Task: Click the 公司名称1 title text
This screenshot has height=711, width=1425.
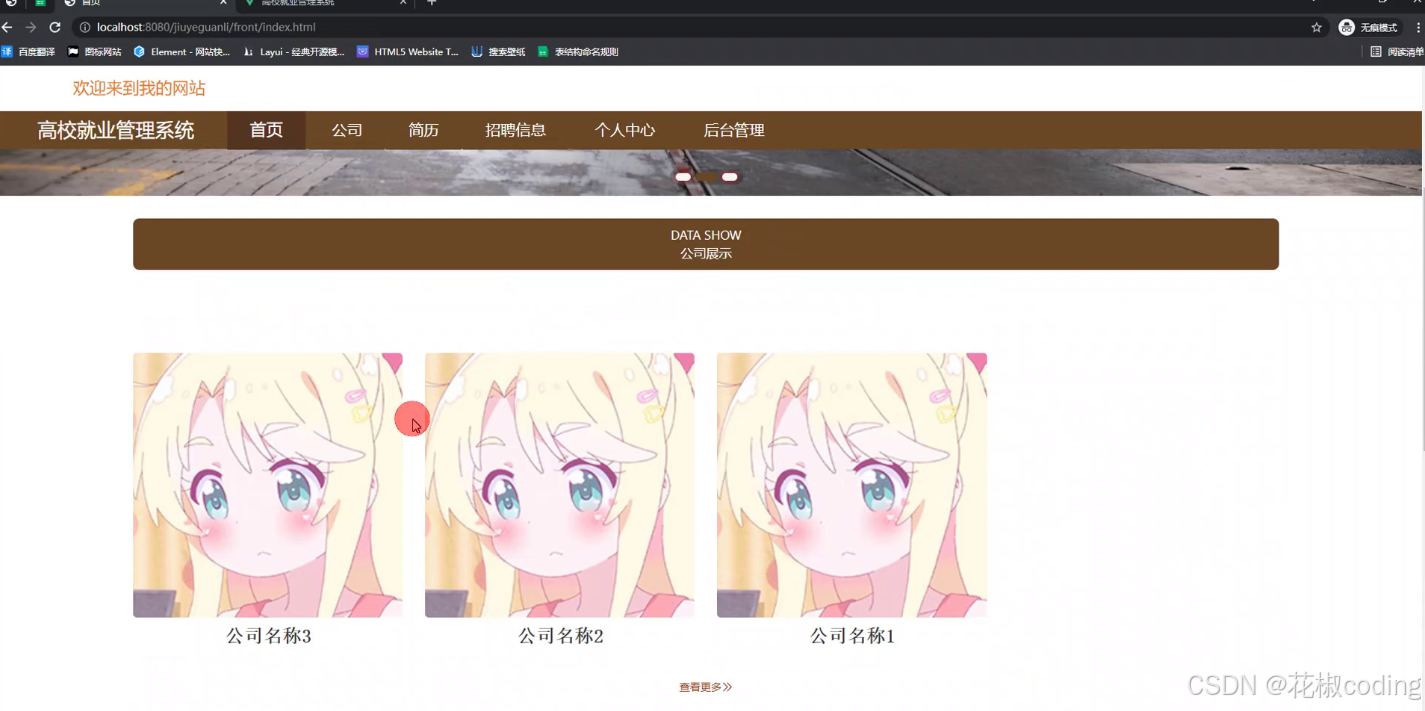Action: click(853, 636)
